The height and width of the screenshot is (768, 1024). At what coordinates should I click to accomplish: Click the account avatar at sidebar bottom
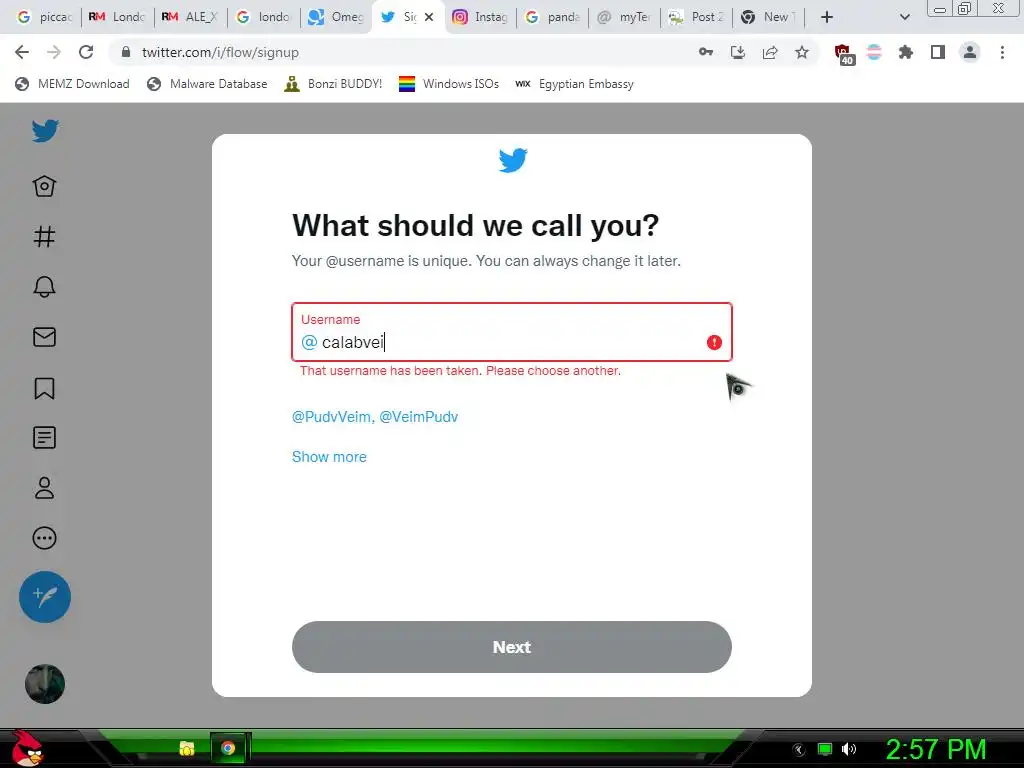pos(45,684)
